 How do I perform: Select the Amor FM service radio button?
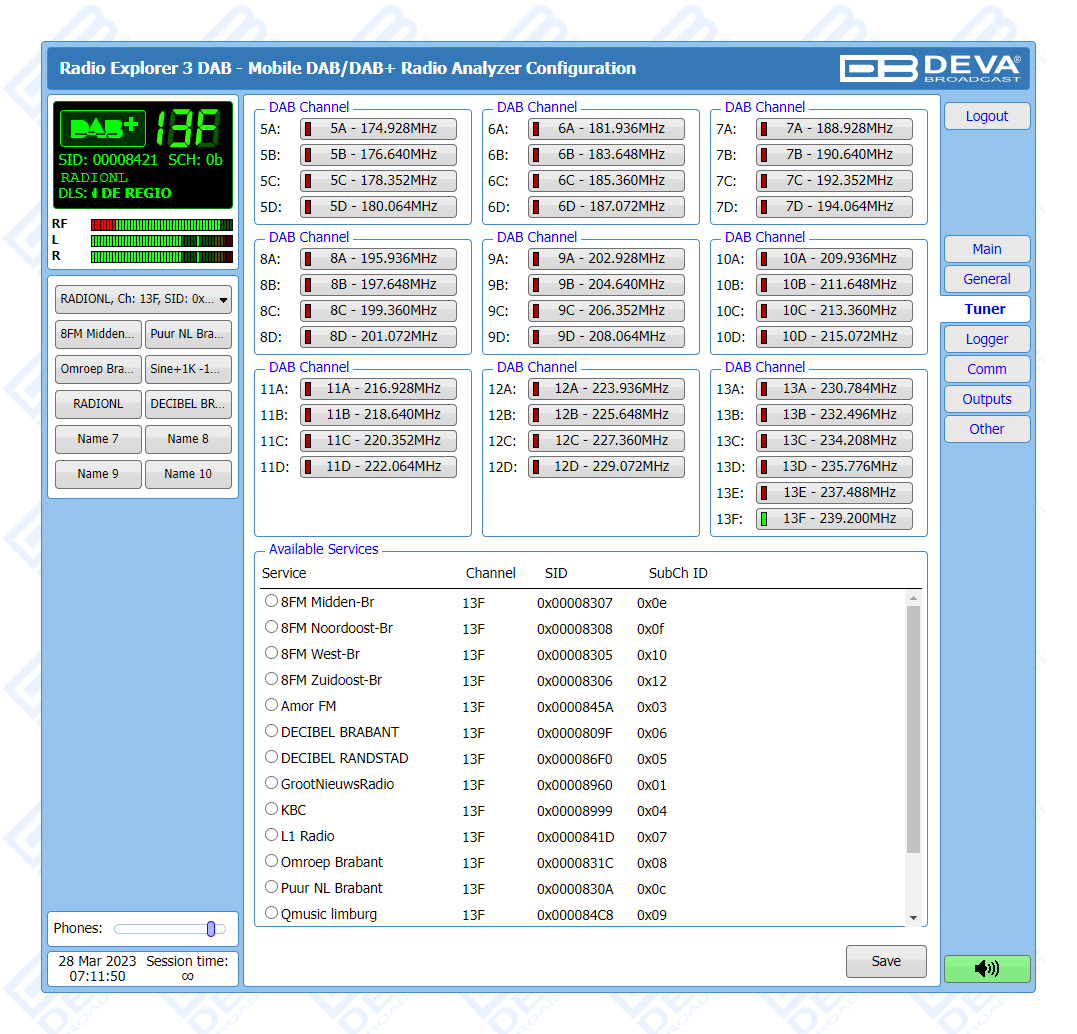(x=271, y=705)
